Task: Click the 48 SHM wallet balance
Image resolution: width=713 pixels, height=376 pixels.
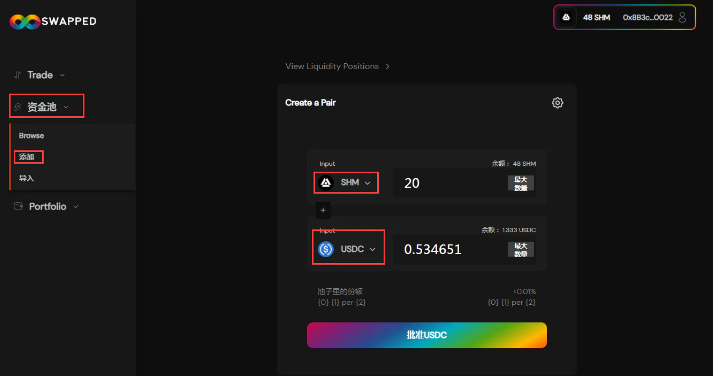Action: click(x=596, y=17)
